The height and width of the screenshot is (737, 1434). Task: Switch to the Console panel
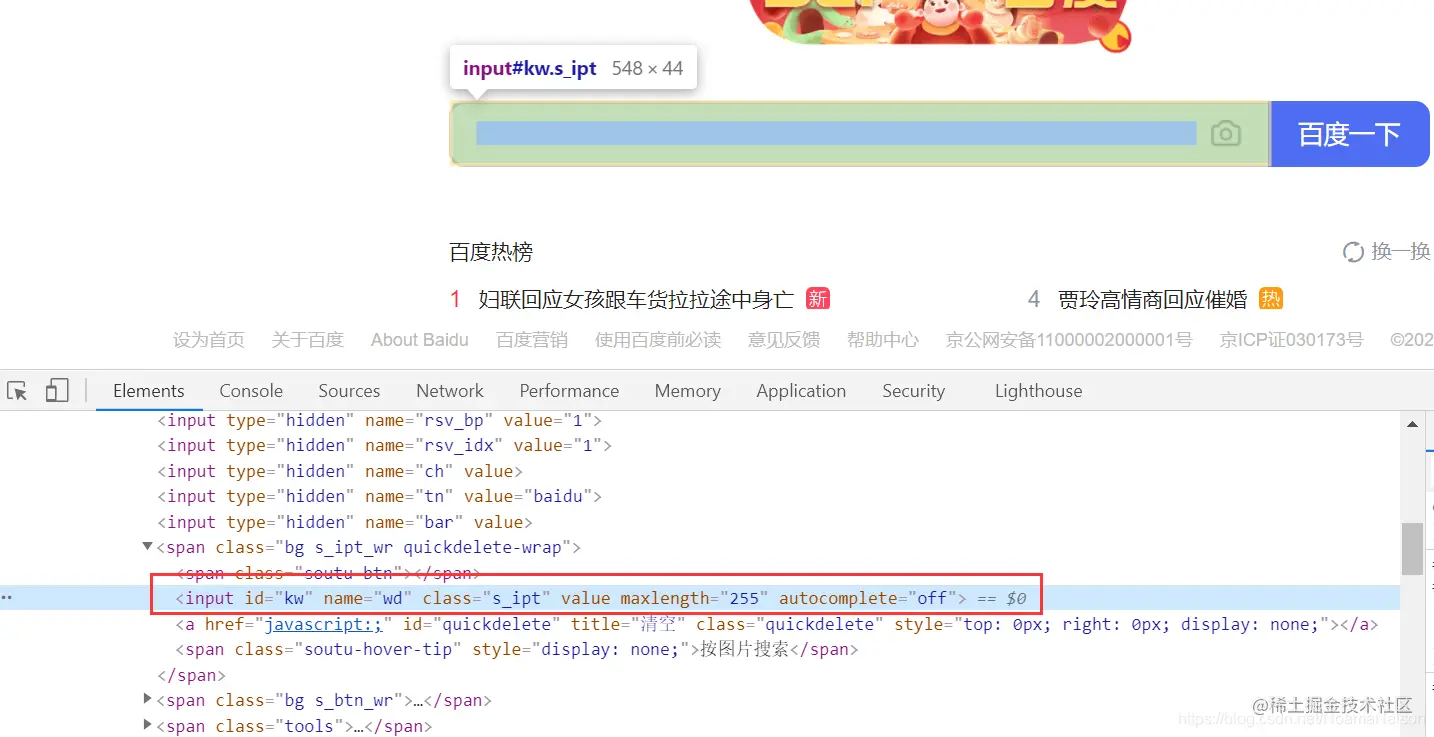[251, 390]
